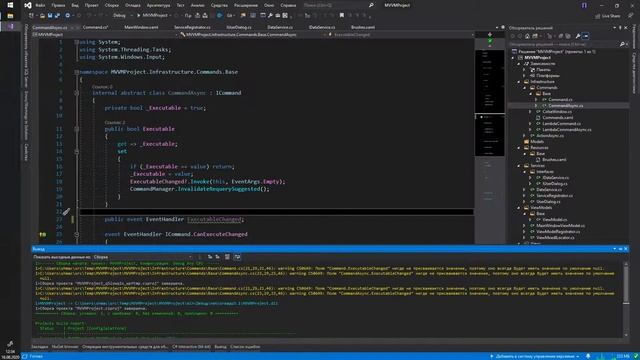The image size is (640, 360).
Task: Open the ExecutableChanged member navigation dropdown
Action: [x=400, y=35]
